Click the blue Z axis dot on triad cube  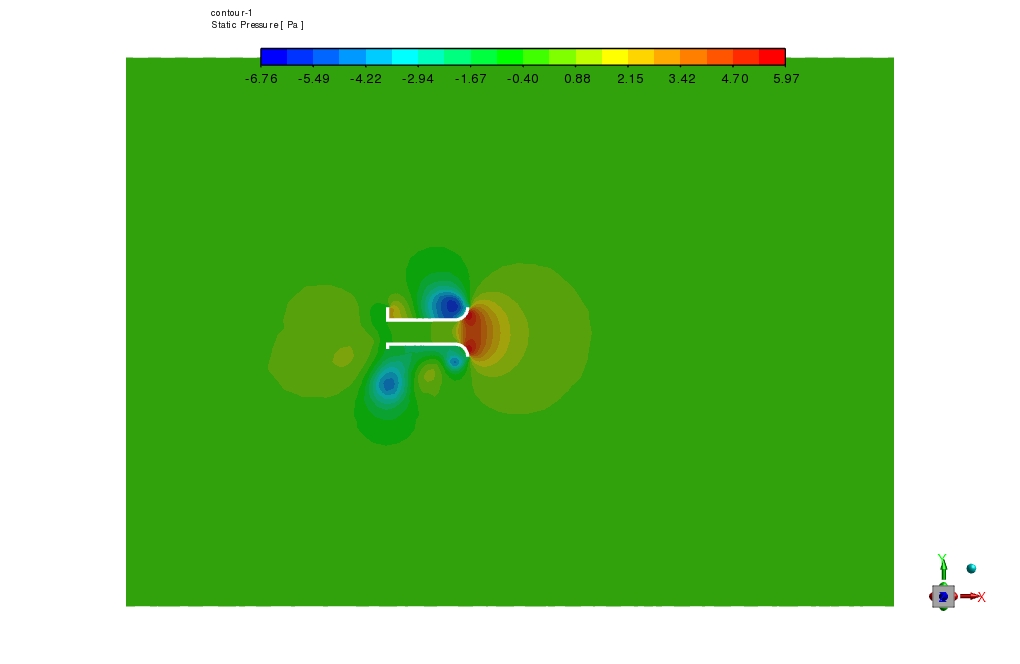[943, 596]
